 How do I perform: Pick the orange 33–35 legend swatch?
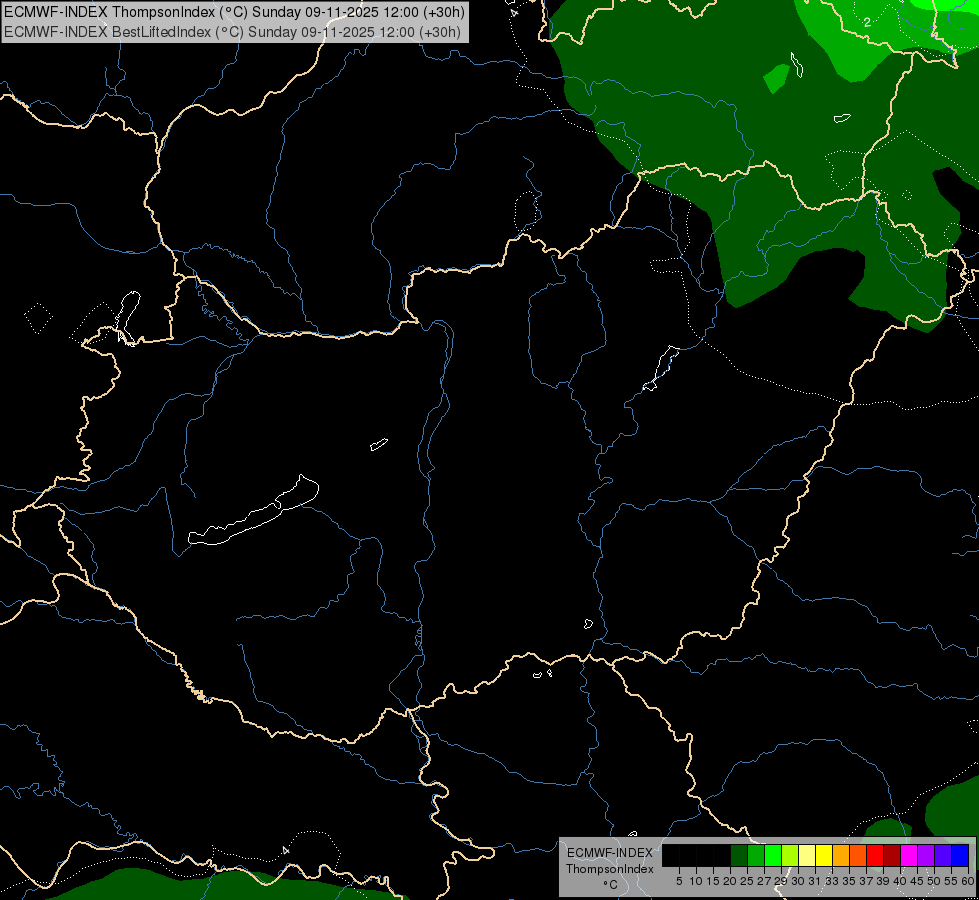(x=841, y=855)
